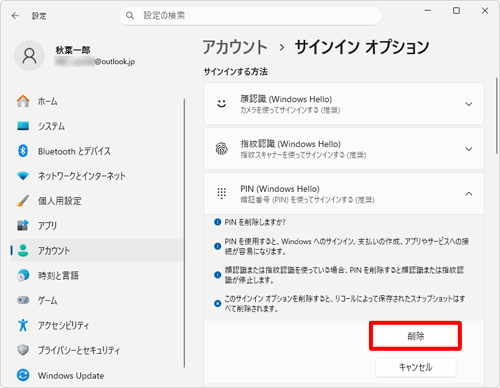Click the user avatar icon
Viewport: 500px width, 388px height.
click(x=29, y=56)
